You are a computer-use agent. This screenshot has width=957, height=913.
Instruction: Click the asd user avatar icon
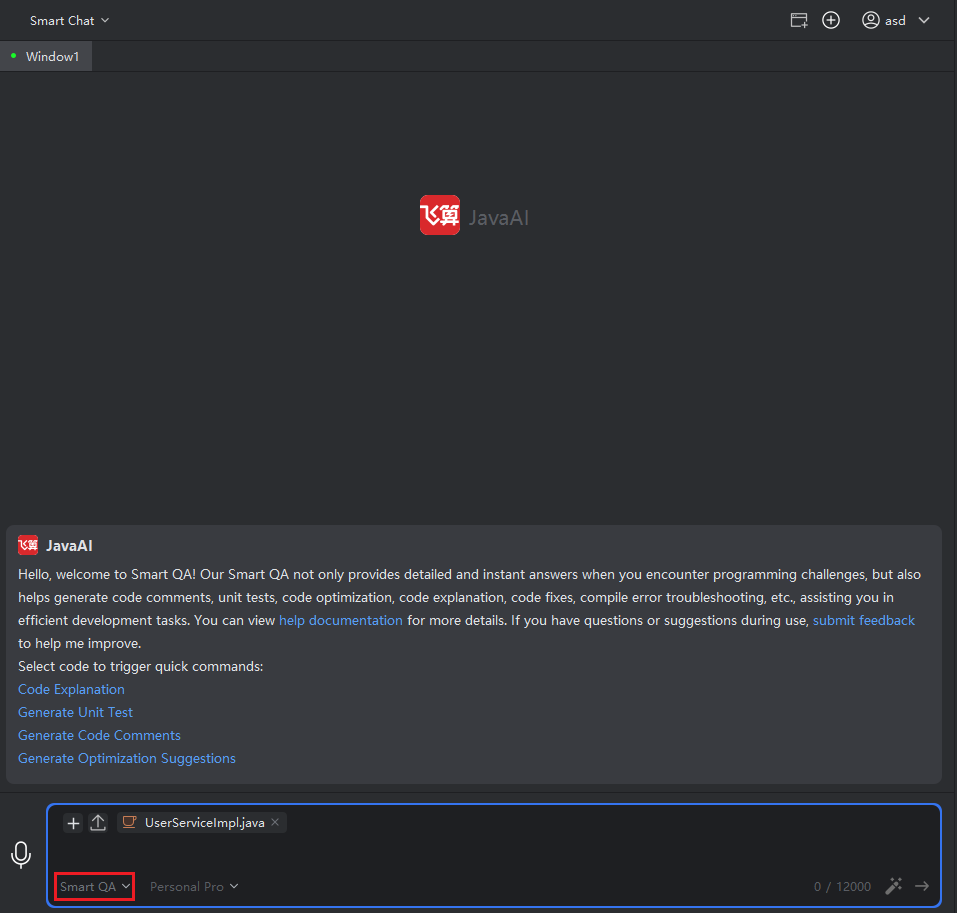pos(871,20)
